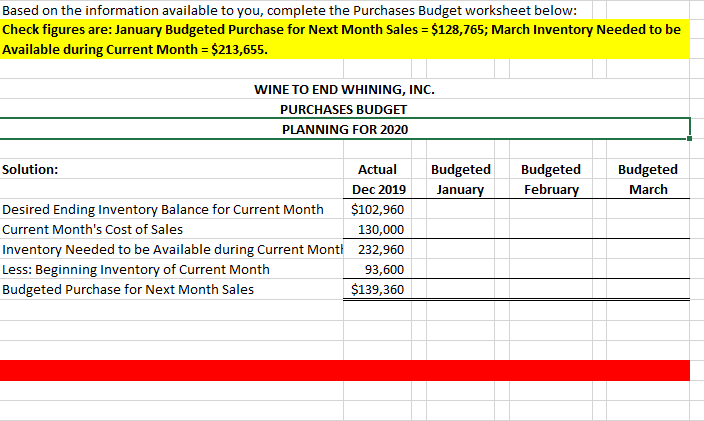Select the 232,960 cell

click(377, 249)
